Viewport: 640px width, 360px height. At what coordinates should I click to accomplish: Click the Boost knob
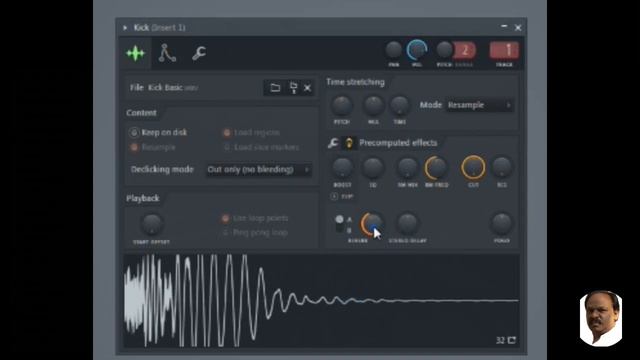coord(342,167)
